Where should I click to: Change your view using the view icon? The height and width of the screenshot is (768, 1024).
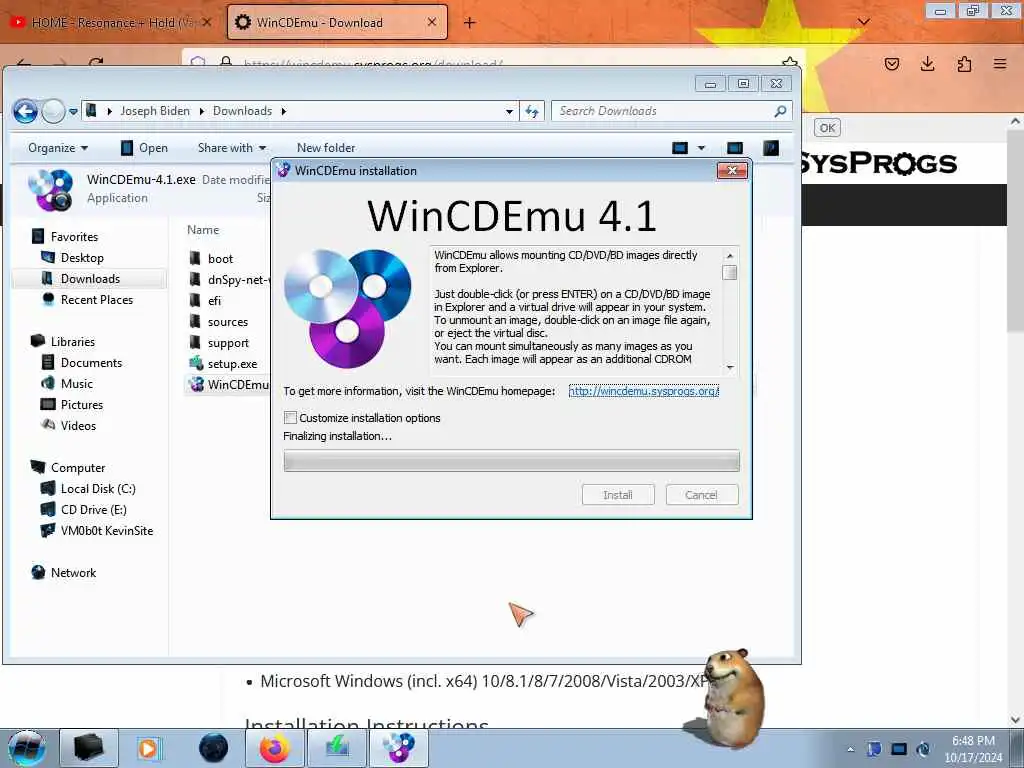680,148
